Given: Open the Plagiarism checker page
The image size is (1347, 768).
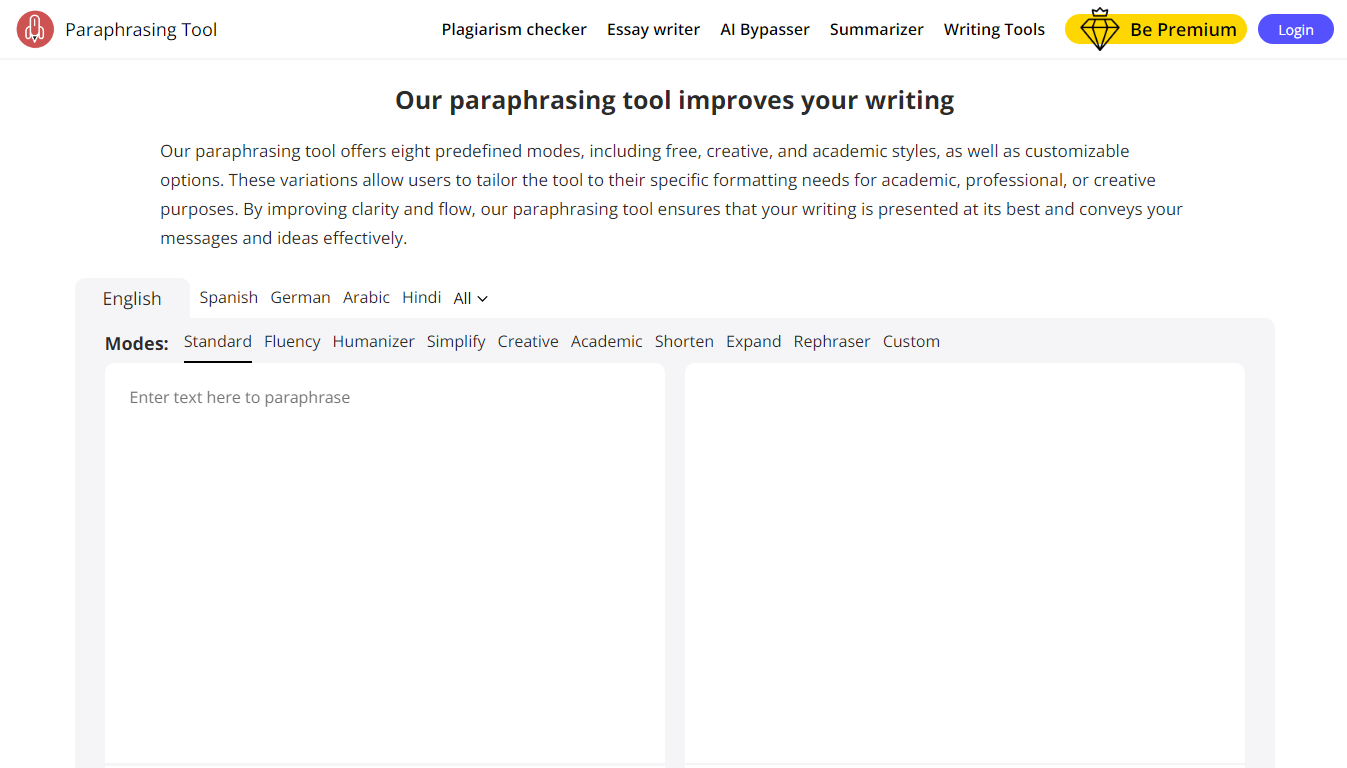Looking at the screenshot, I should point(514,30).
